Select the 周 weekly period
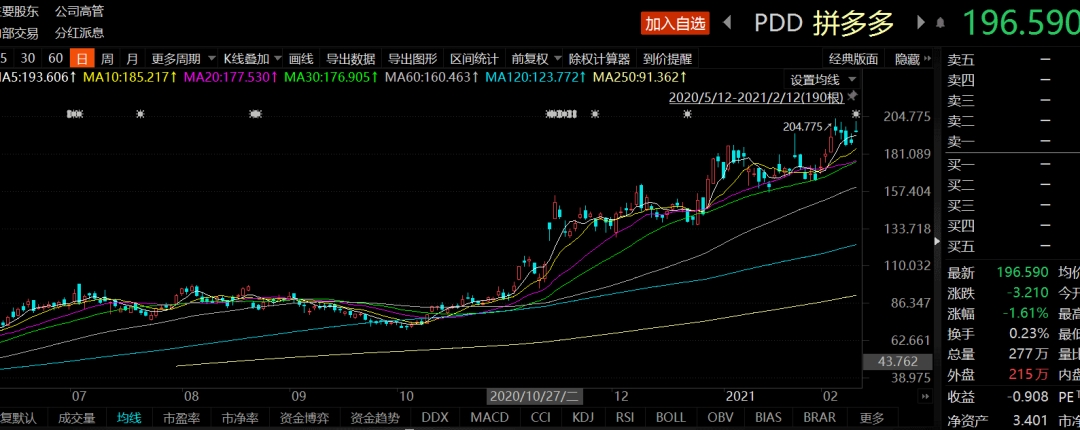The height and width of the screenshot is (430, 1080). tap(107, 59)
